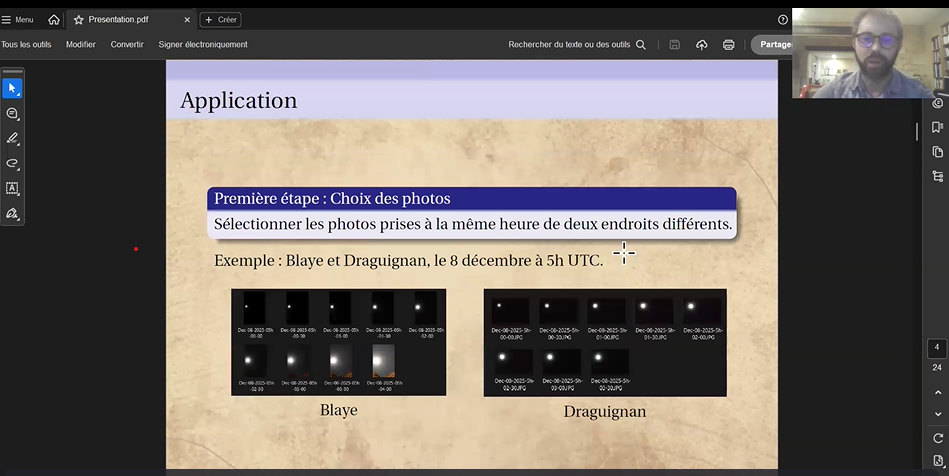The height and width of the screenshot is (476, 949).
Task: Upload file with cloud icon
Action: click(x=701, y=45)
